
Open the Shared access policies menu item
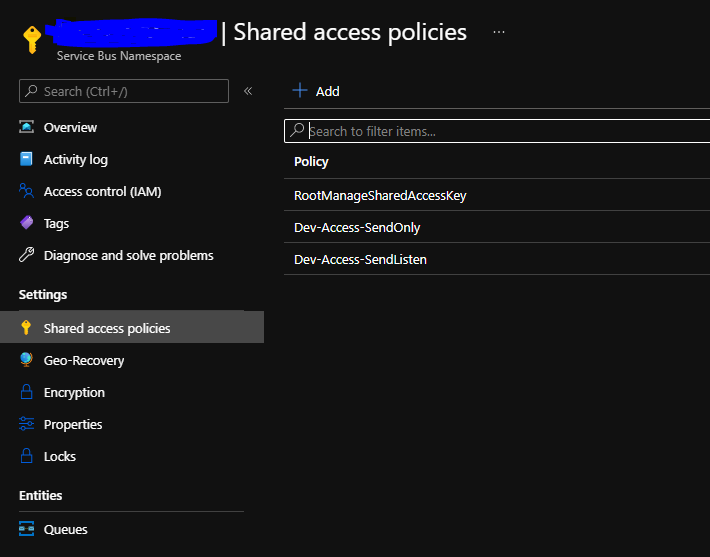point(107,328)
